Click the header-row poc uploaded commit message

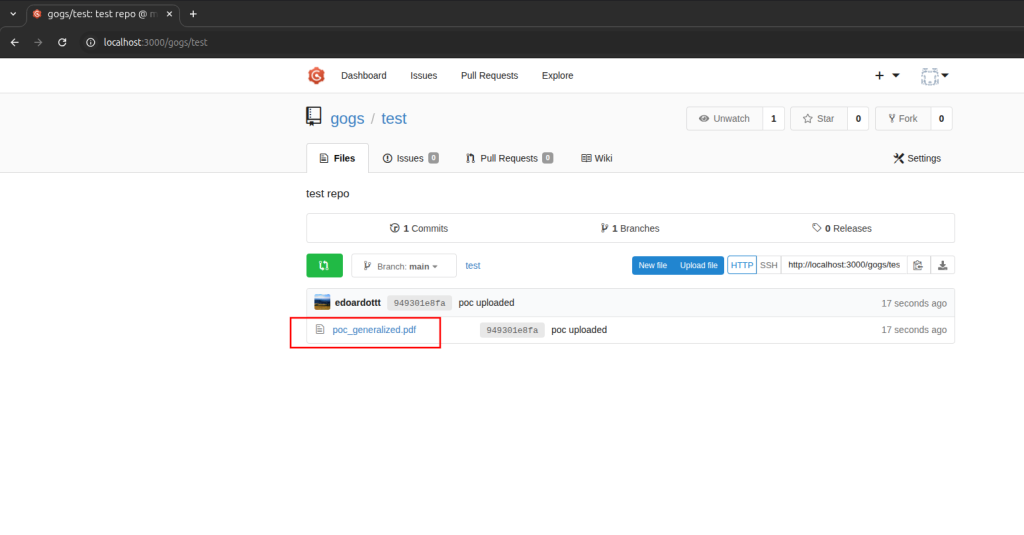487,302
